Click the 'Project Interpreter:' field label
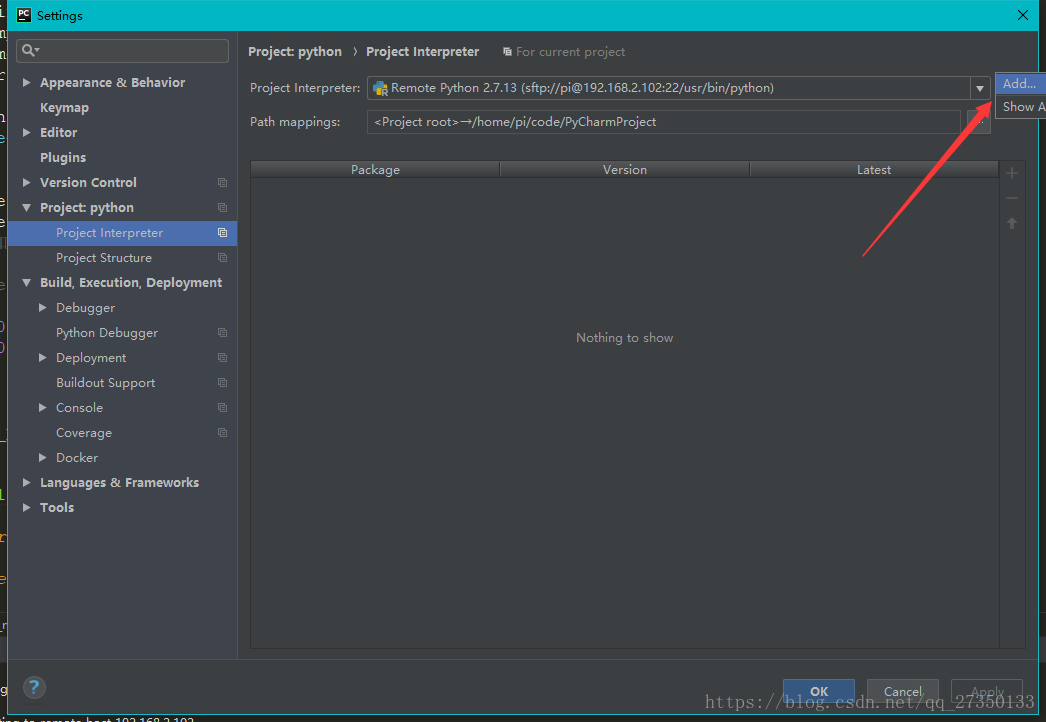The height and width of the screenshot is (722, 1046). (x=305, y=88)
